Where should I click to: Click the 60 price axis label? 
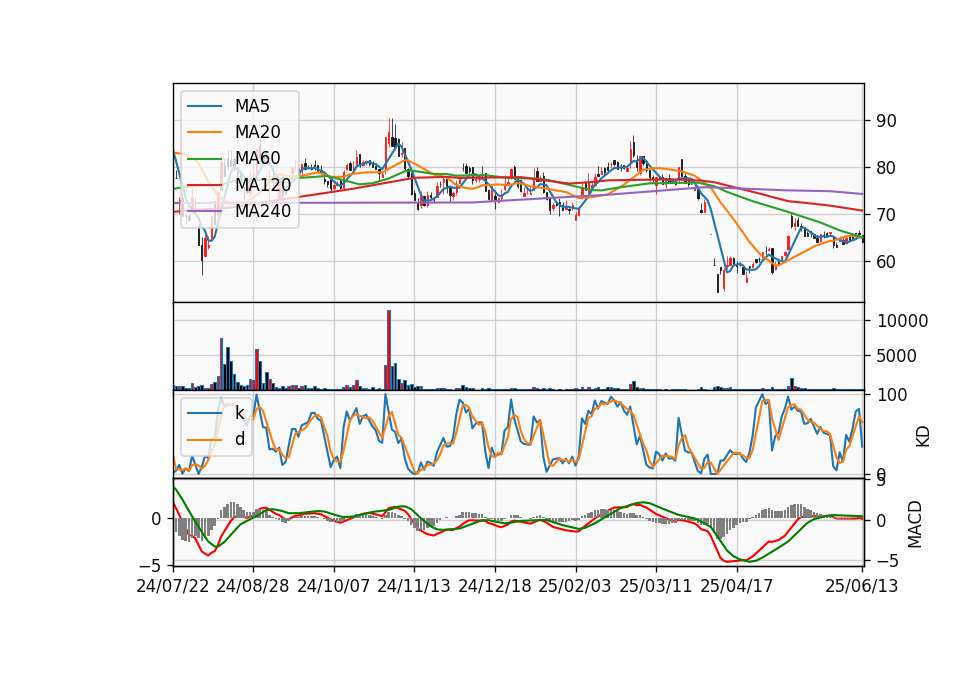(x=887, y=261)
